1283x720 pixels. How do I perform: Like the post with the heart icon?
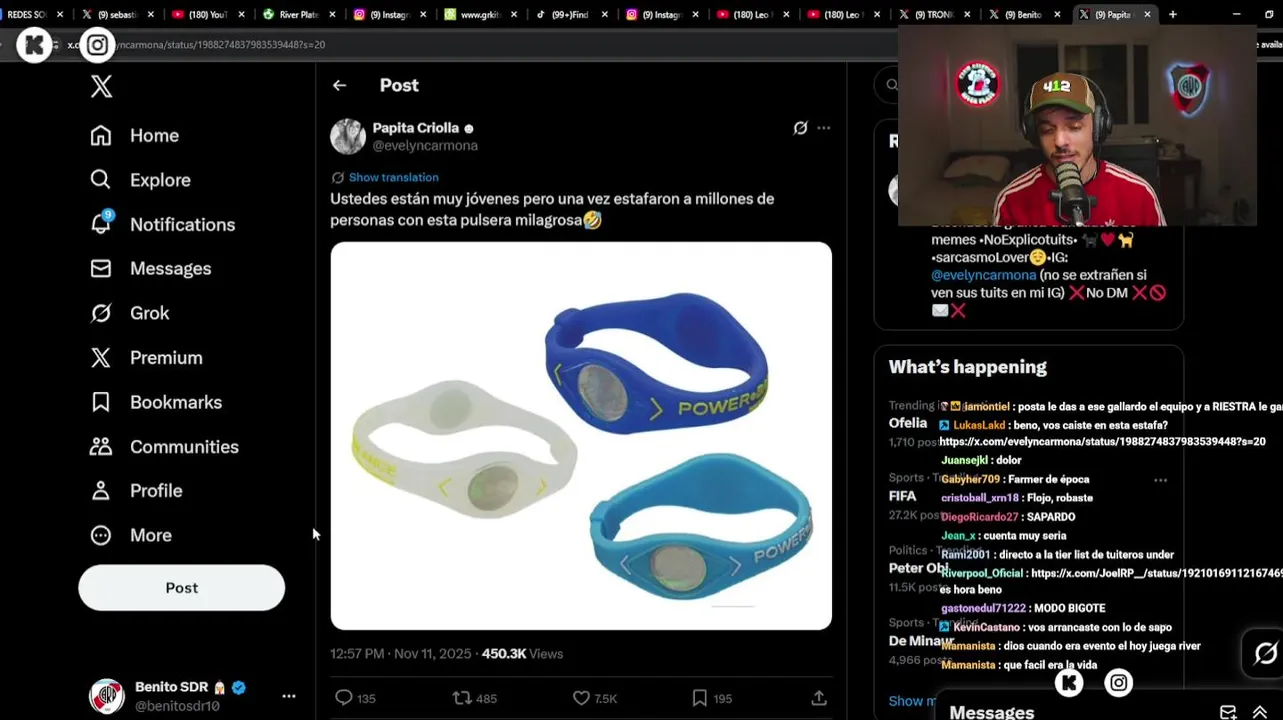click(x=581, y=698)
